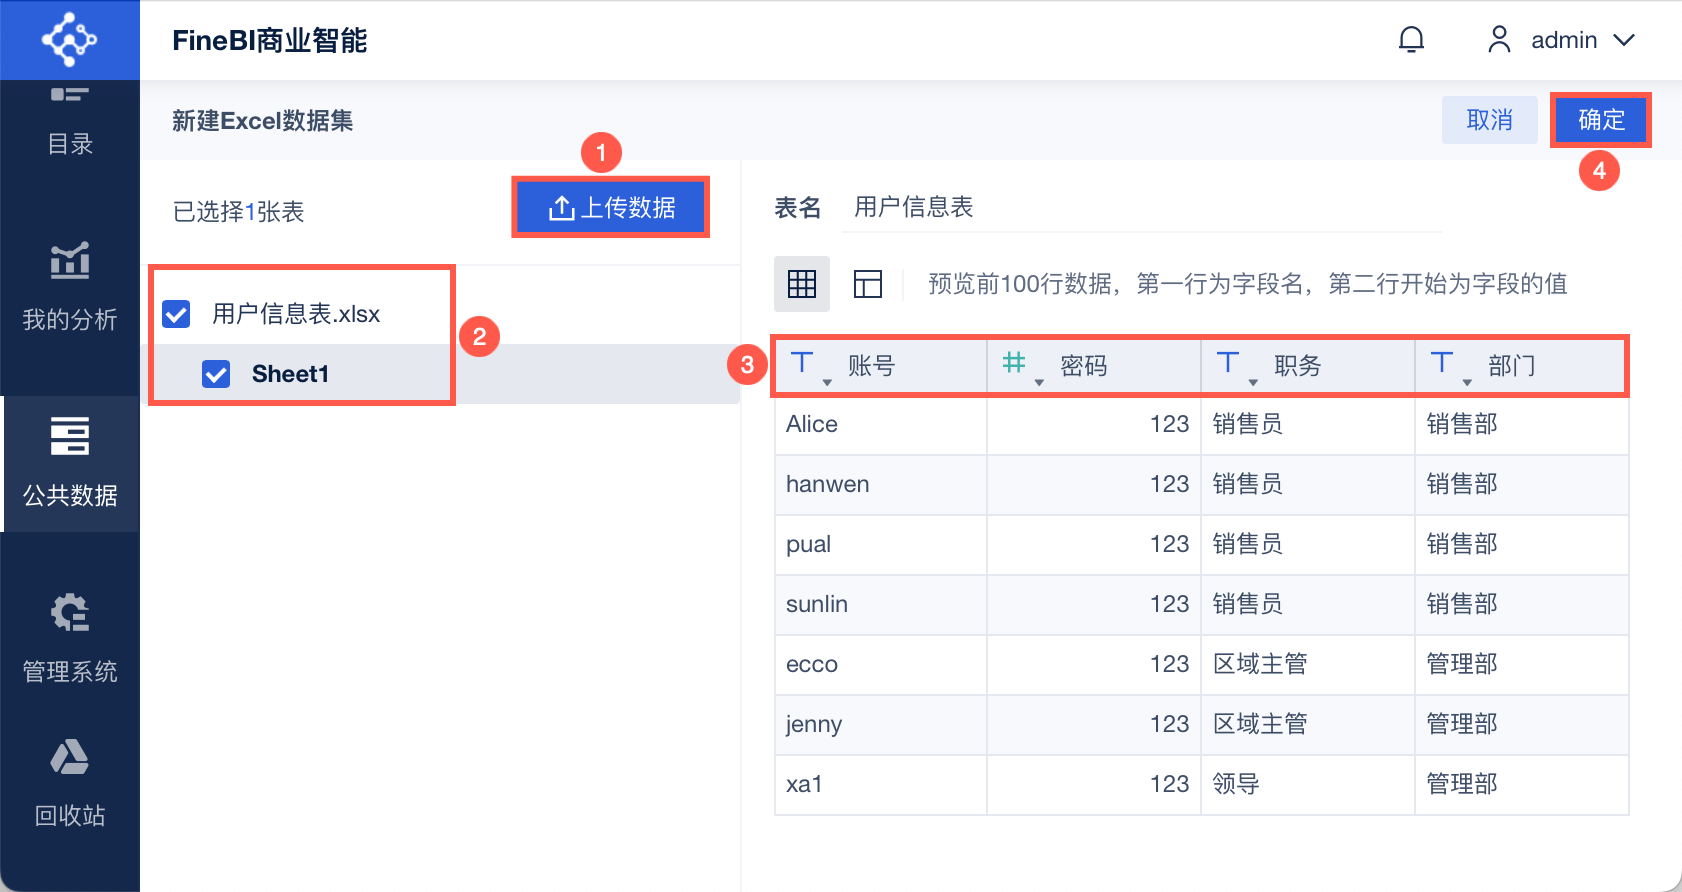Click the 表名 table name input field
This screenshot has width=1682, height=892.
1140,208
